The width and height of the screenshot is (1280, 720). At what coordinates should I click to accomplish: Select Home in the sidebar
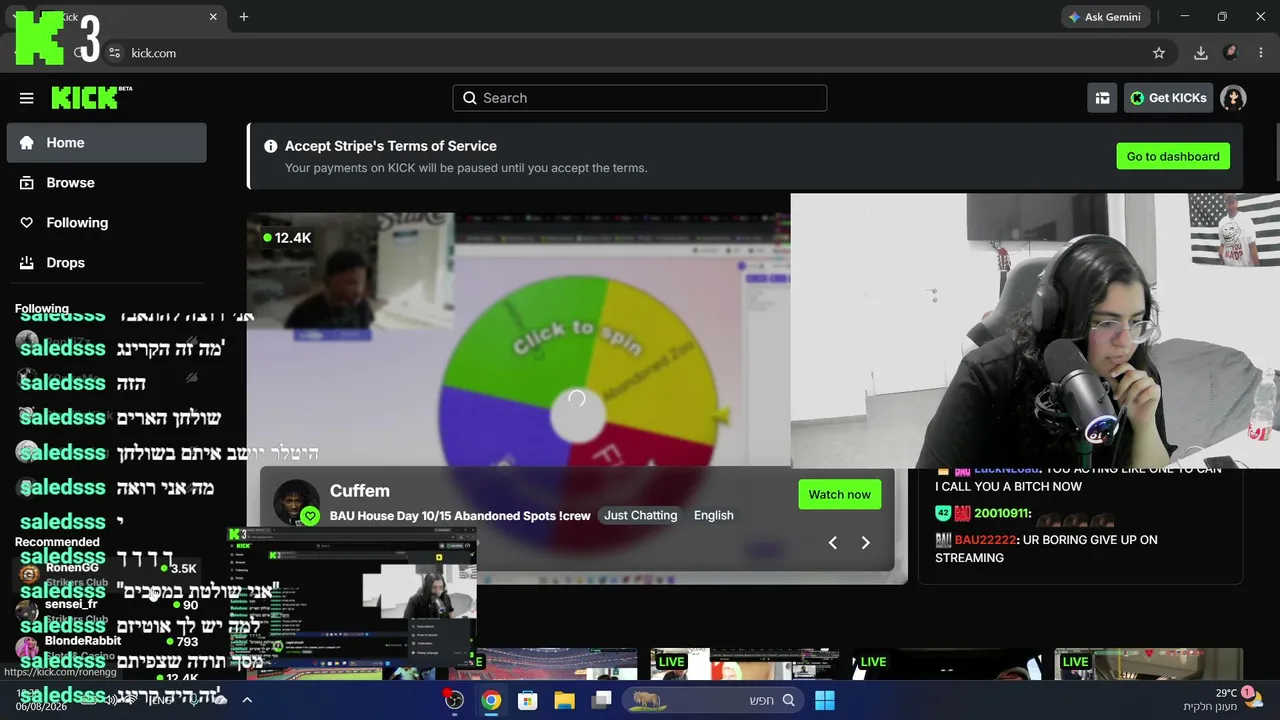tap(107, 143)
